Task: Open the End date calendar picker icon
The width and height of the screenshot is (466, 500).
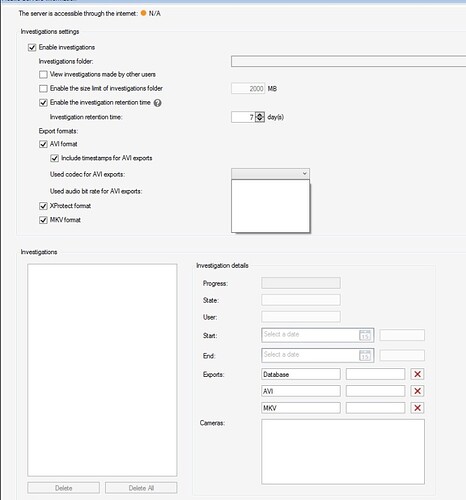Action: 365,355
